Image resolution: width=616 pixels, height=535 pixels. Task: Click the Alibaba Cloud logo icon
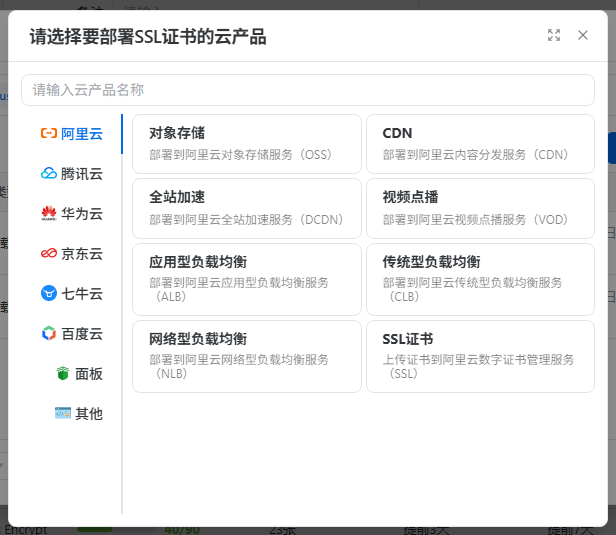[48, 133]
